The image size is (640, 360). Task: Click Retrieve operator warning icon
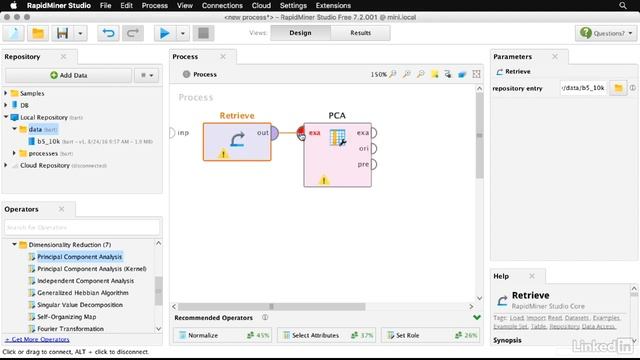(223, 154)
